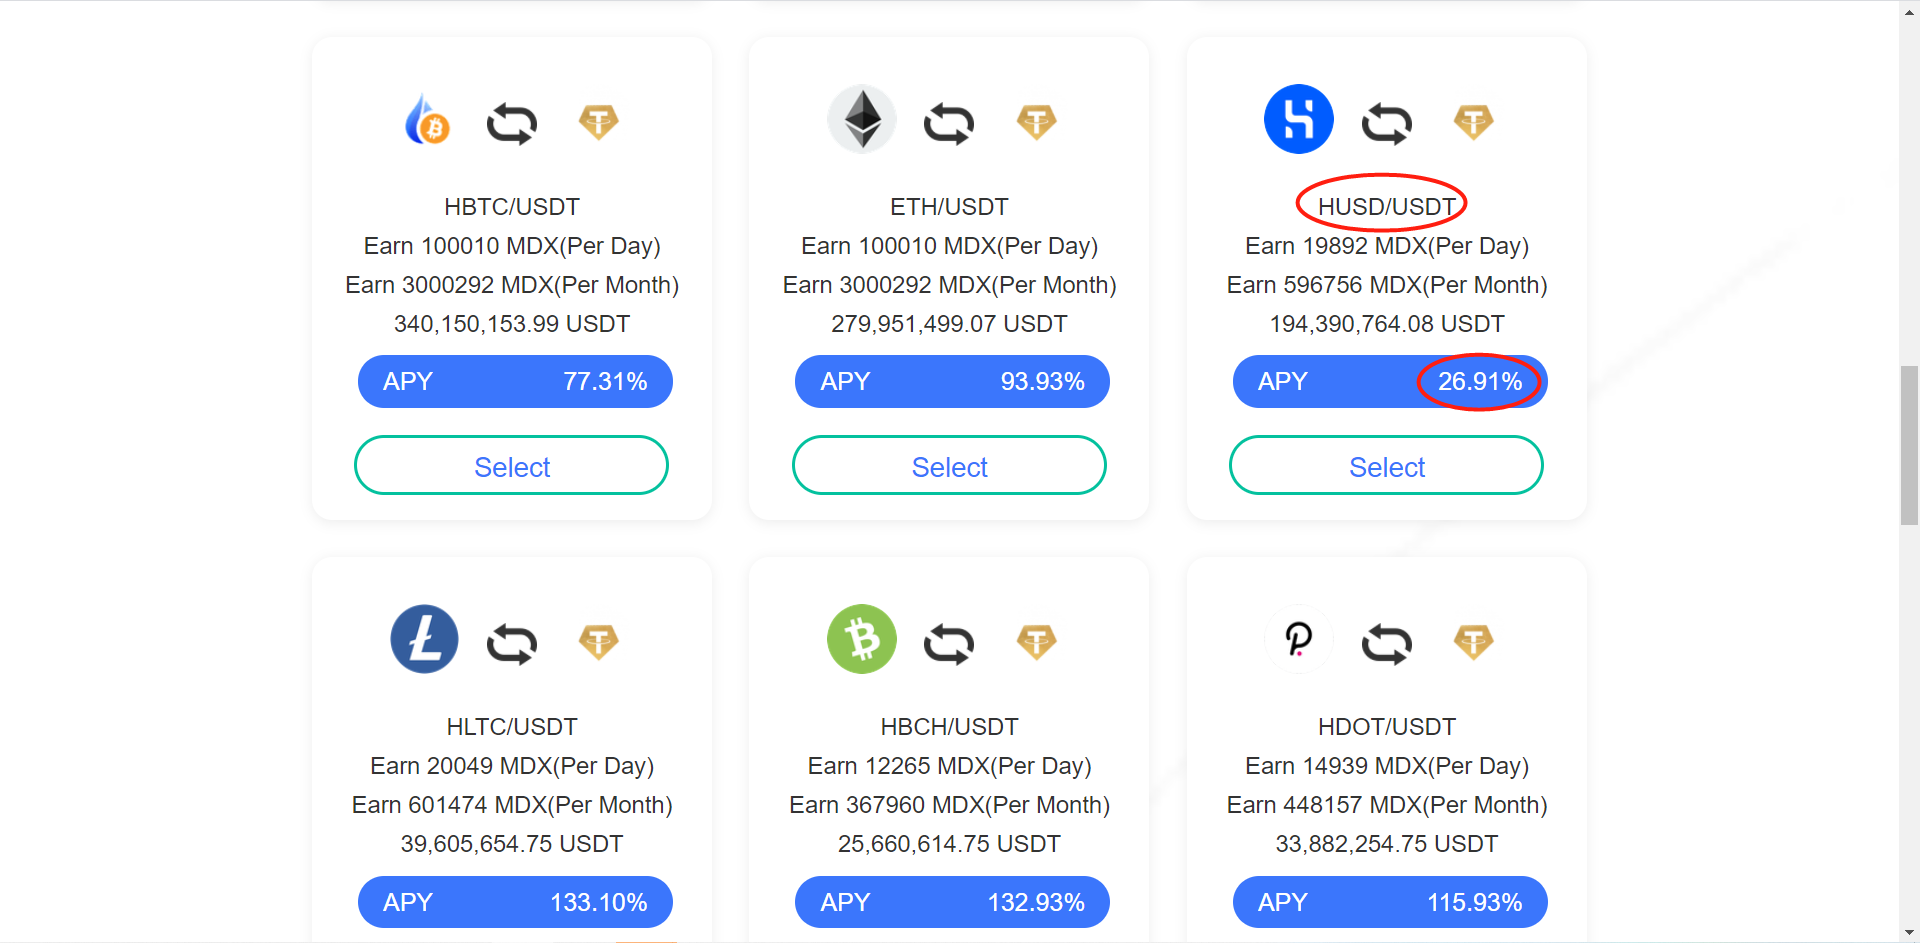Click the scrollbar down arrow

[1909, 933]
